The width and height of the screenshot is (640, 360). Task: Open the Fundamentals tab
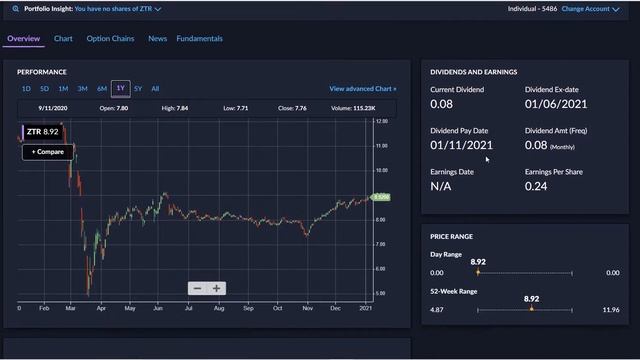(x=200, y=39)
